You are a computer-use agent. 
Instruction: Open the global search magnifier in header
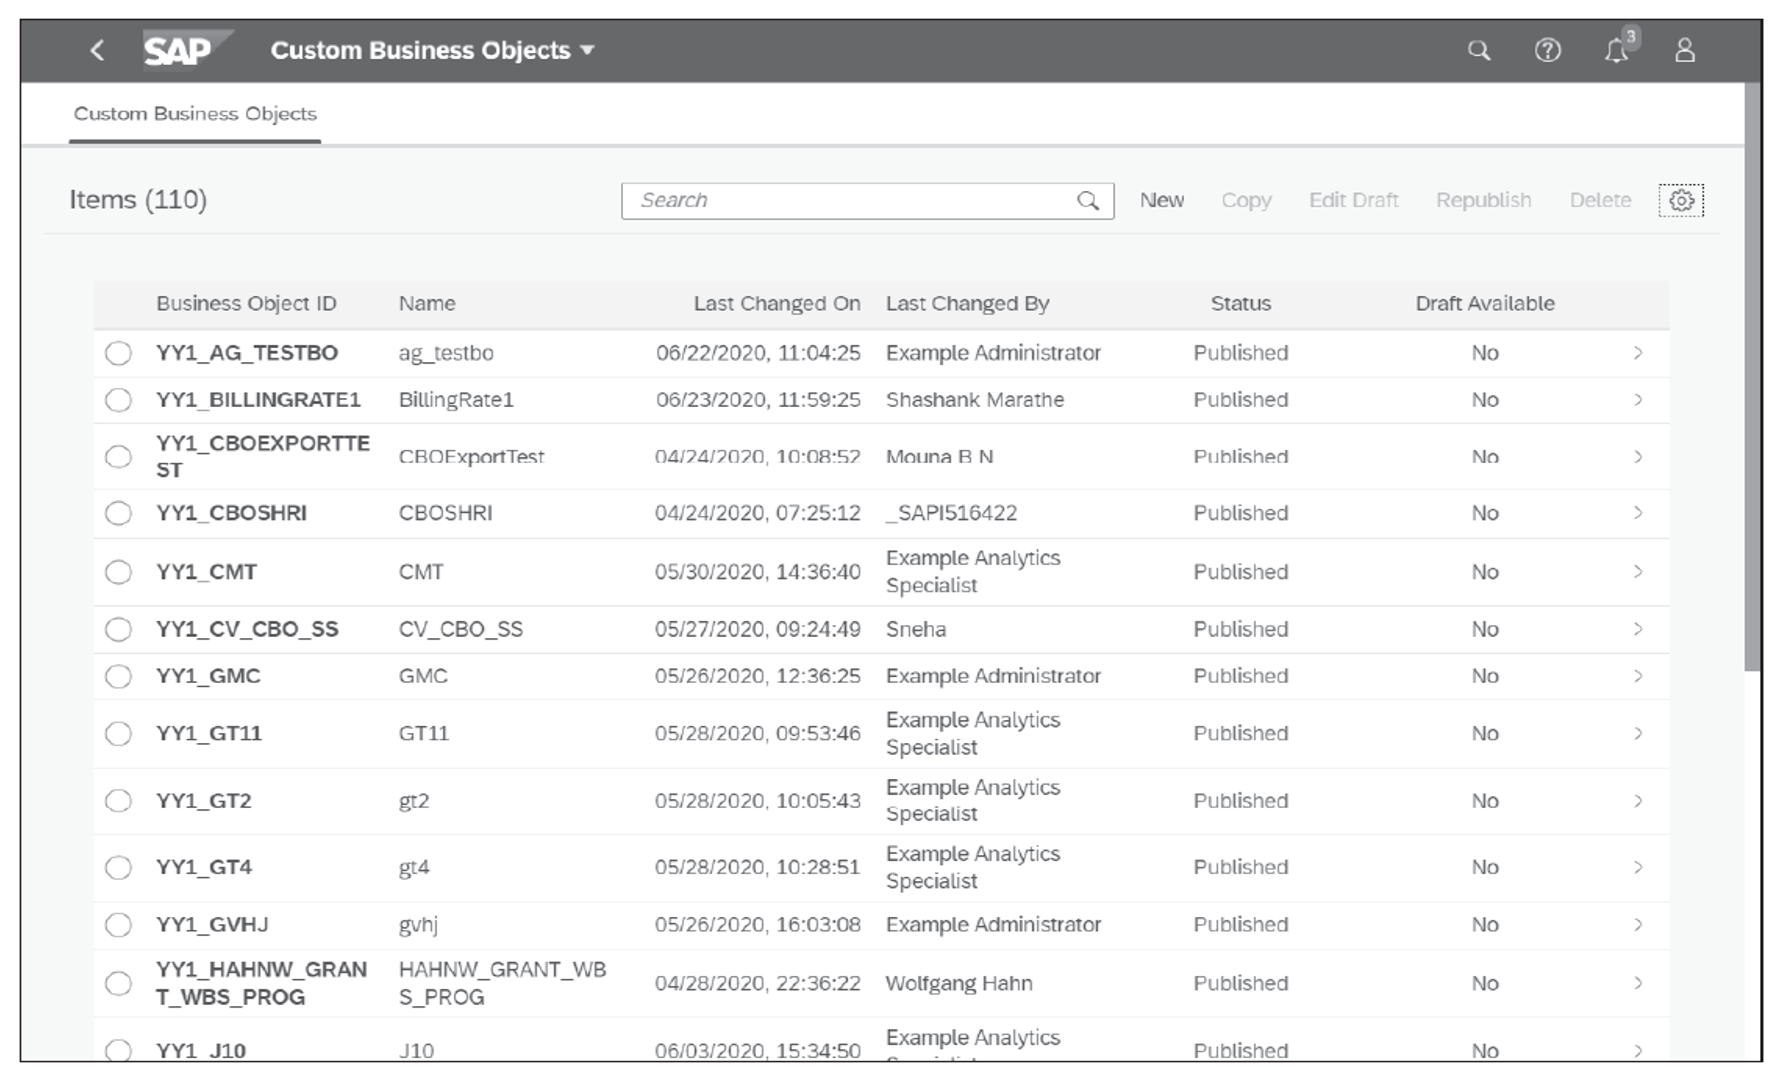[1478, 50]
